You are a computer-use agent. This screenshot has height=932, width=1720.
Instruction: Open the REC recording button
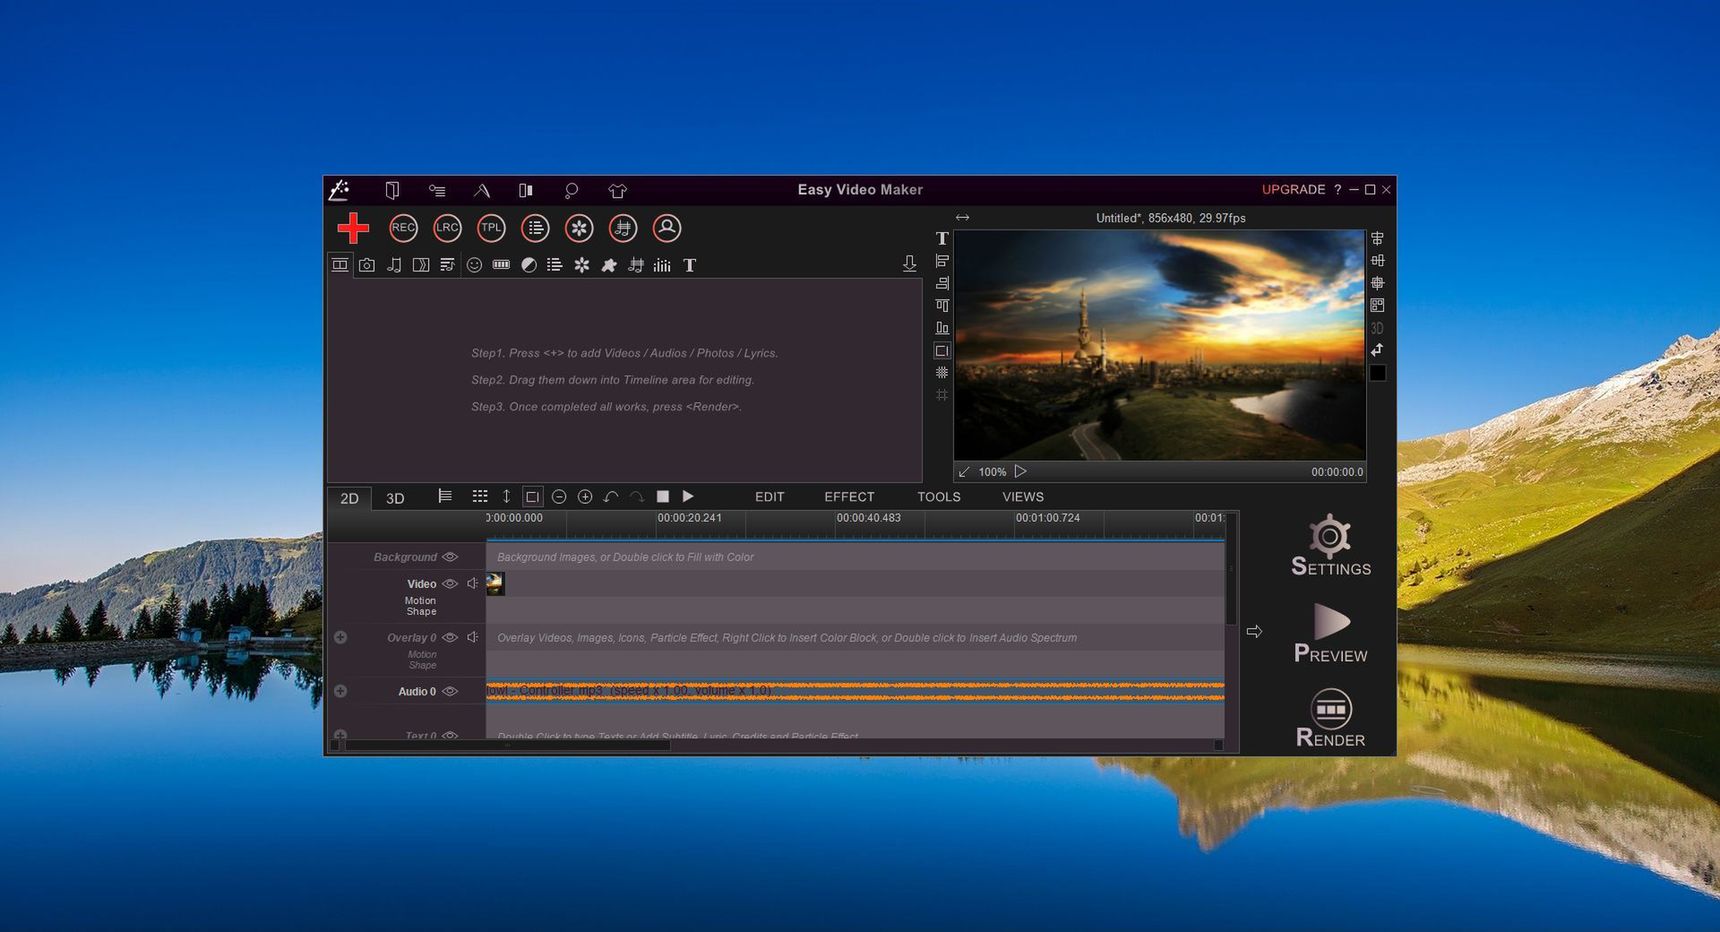pyautogui.click(x=403, y=228)
